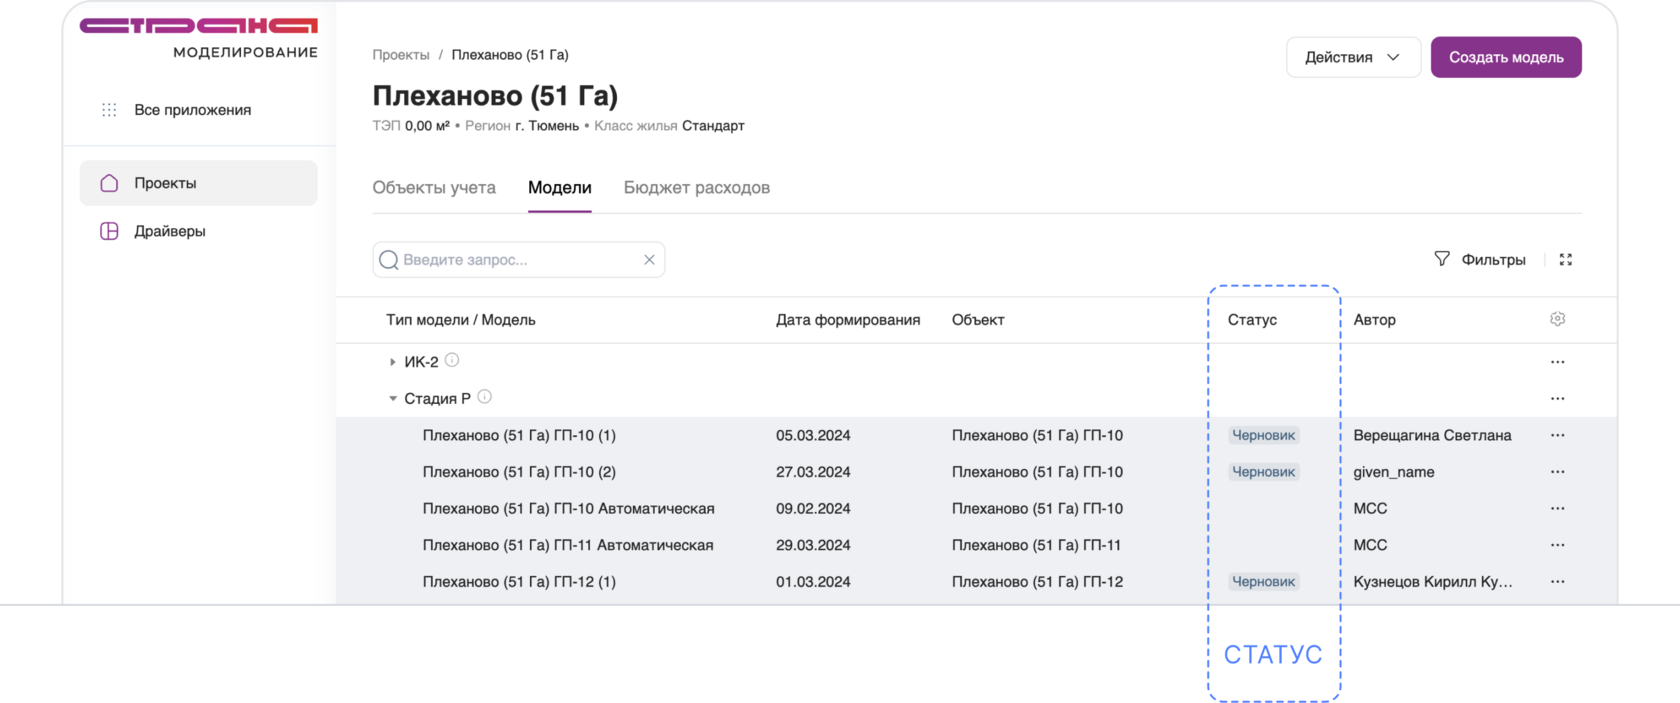Screen dimensions: 1680x703
Task: Click info icon next to Стадия Р
Action: [x=485, y=397]
